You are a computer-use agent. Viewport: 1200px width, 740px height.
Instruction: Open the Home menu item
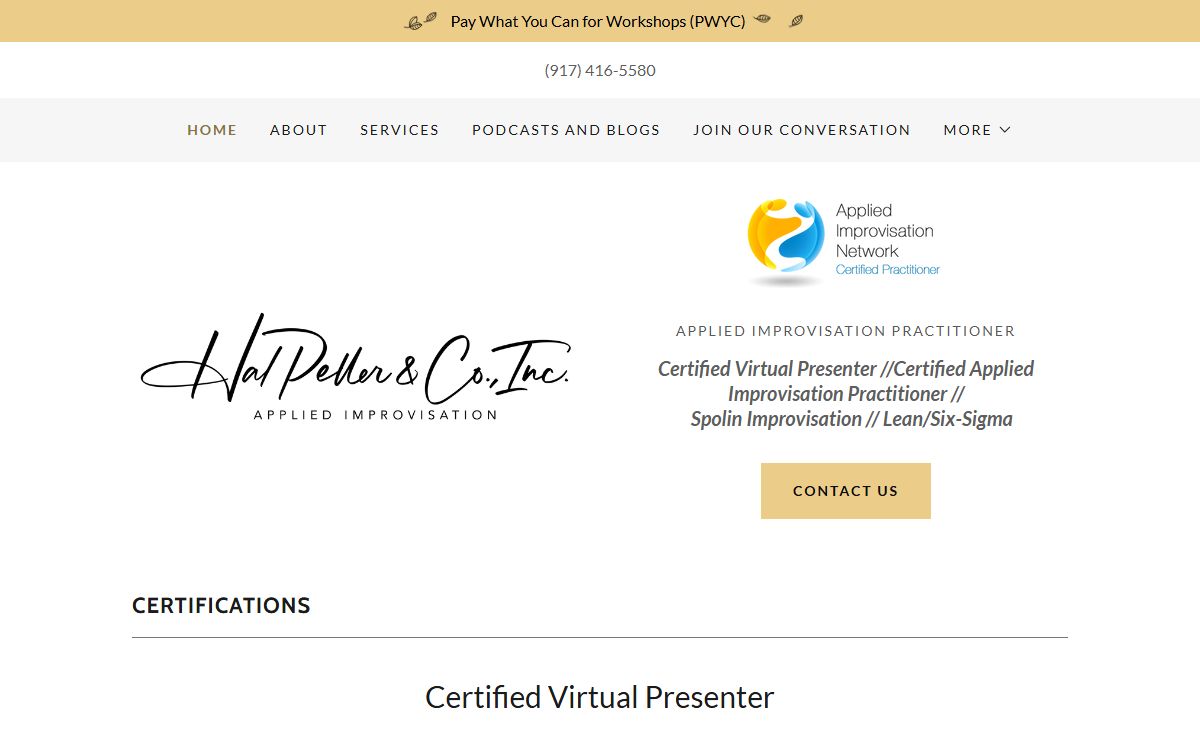pos(212,130)
